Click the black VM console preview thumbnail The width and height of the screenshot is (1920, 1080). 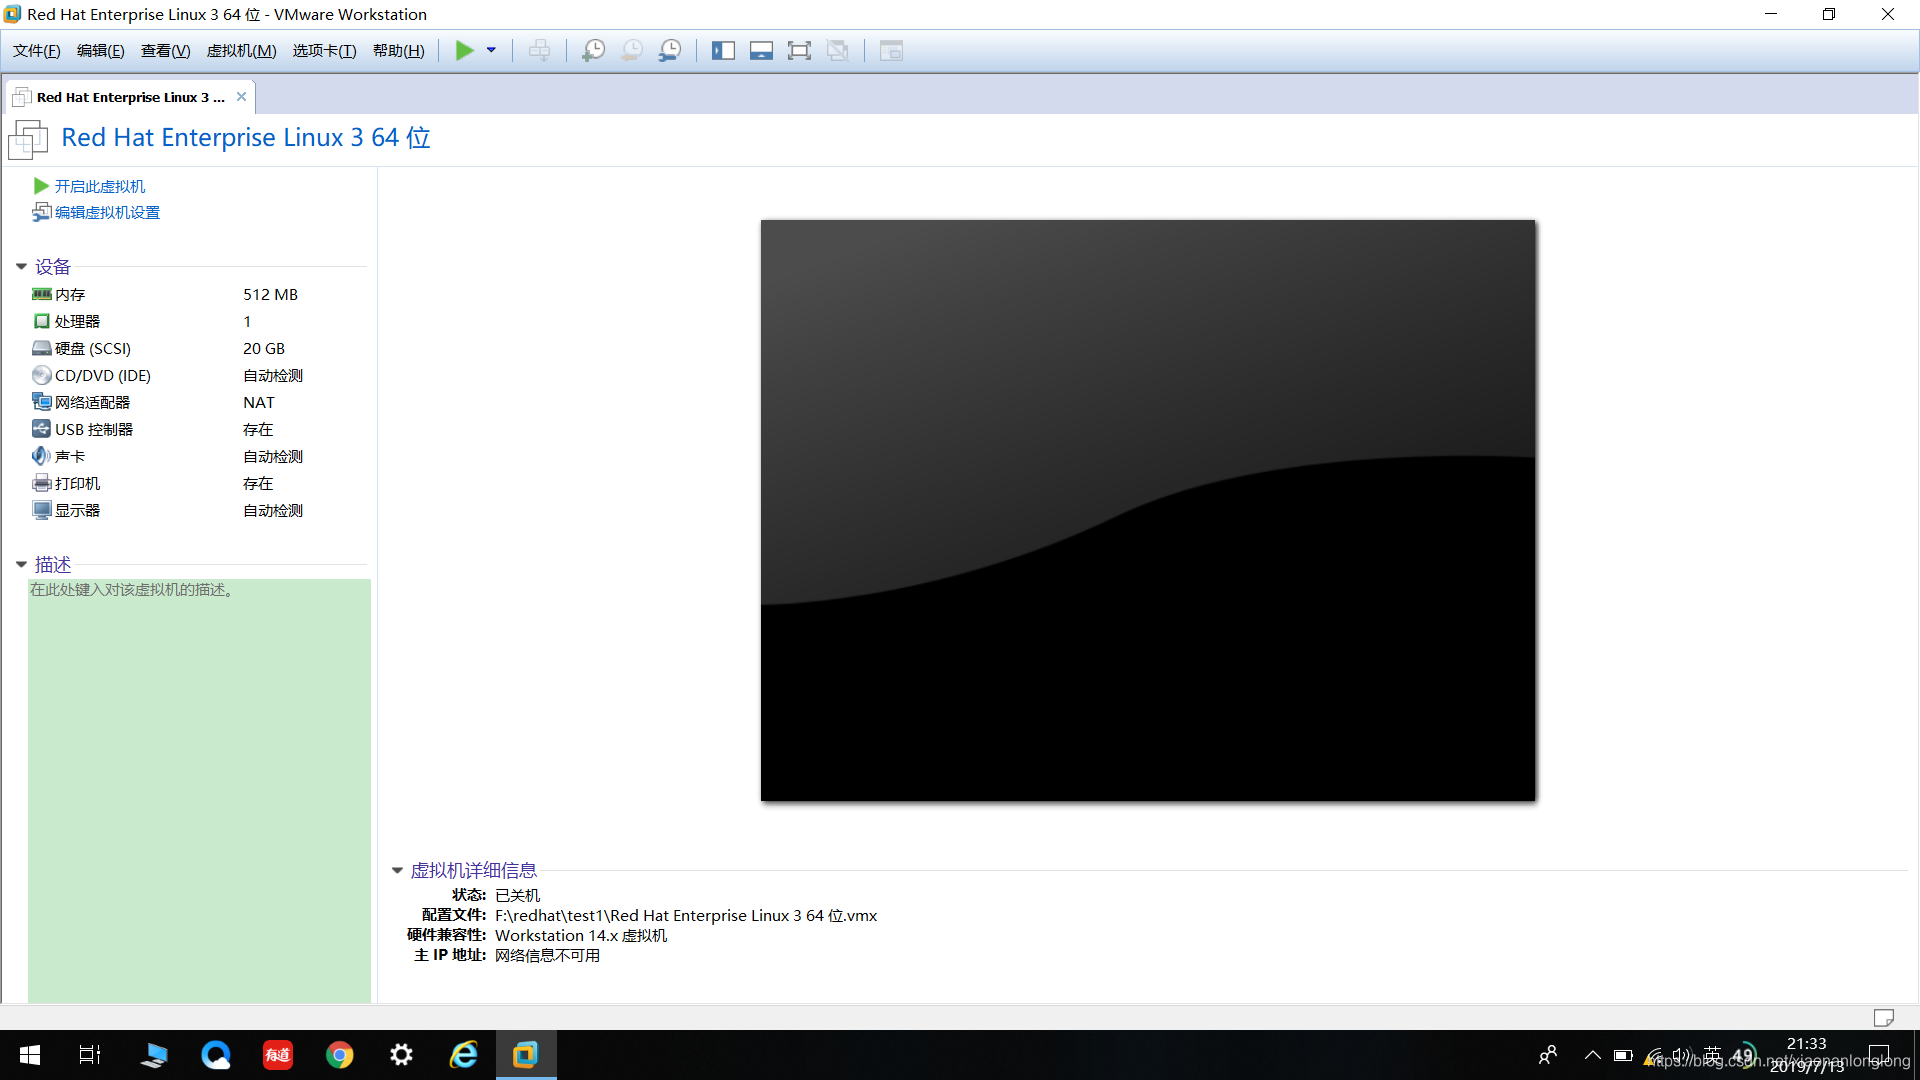tap(1148, 510)
